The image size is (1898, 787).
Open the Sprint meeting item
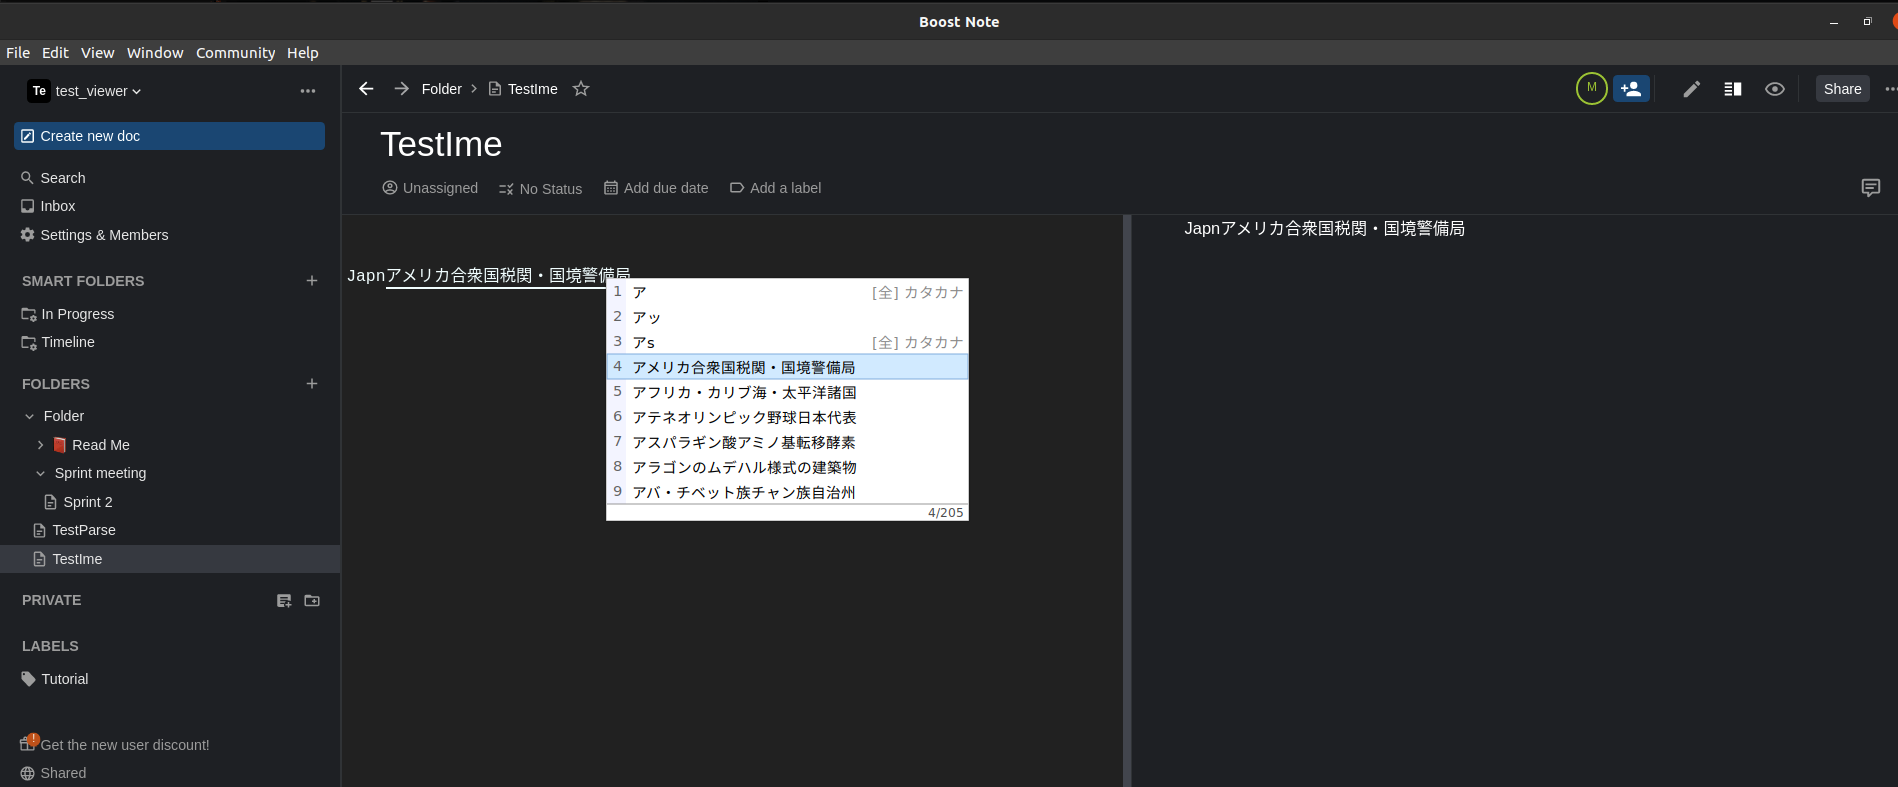point(100,473)
